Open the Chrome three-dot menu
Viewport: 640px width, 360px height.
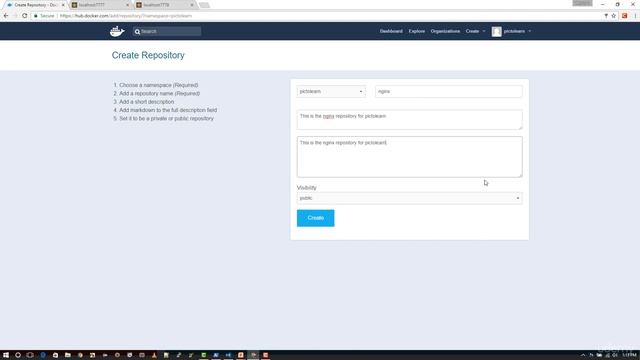[x=635, y=16]
